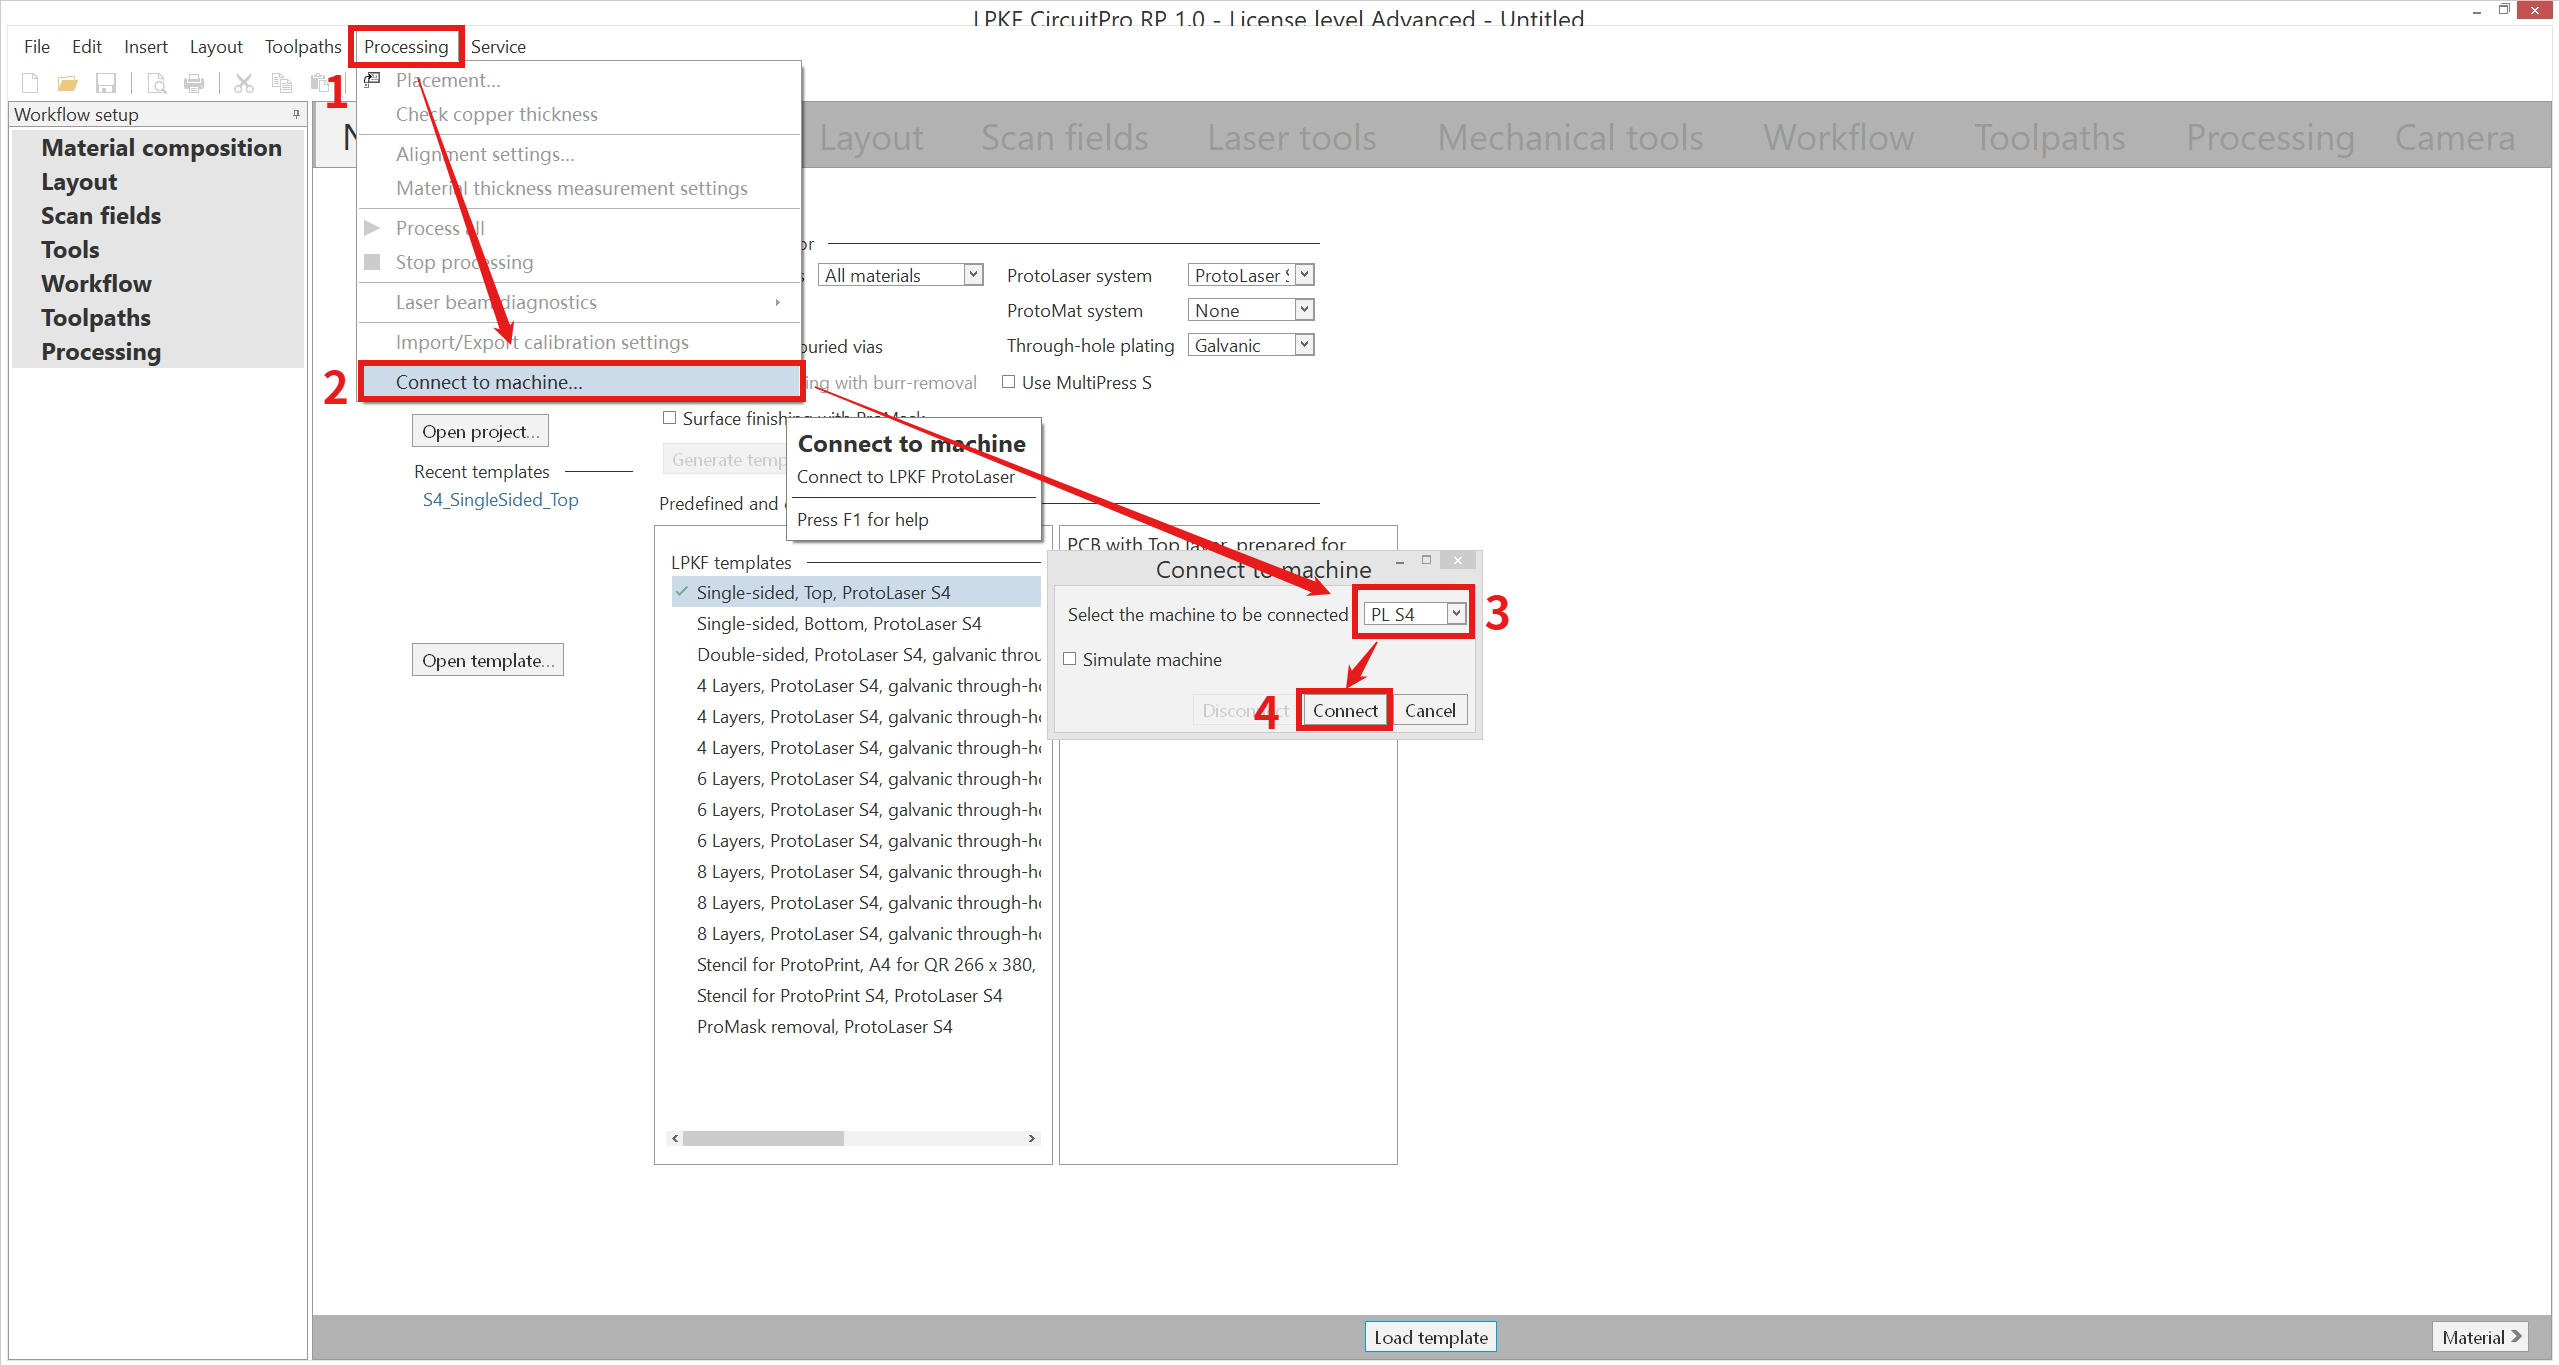The height and width of the screenshot is (1365, 2559).
Task: Click the Open folder toolbar icon
Action: click(67, 83)
